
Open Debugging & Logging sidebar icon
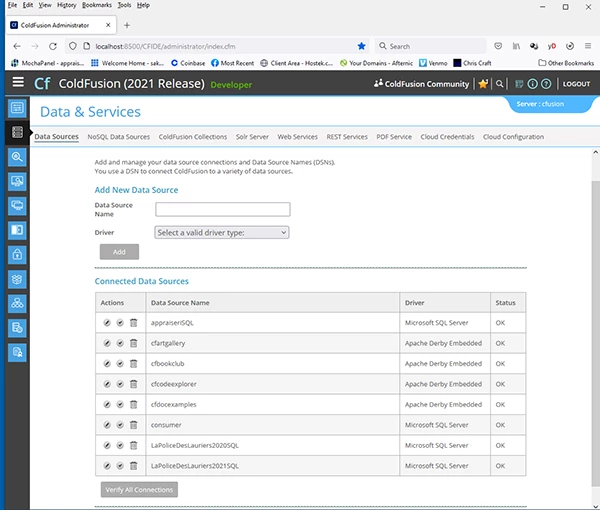pos(17,157)
